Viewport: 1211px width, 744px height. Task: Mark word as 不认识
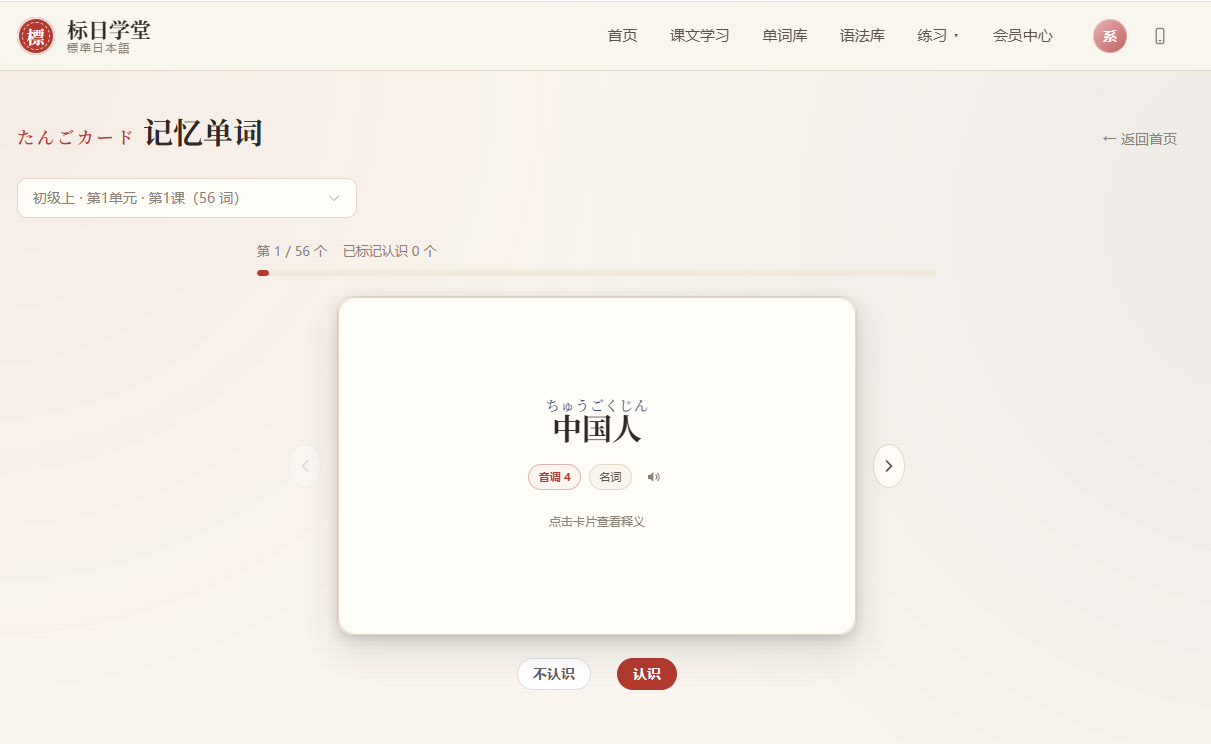pos(554,674)
